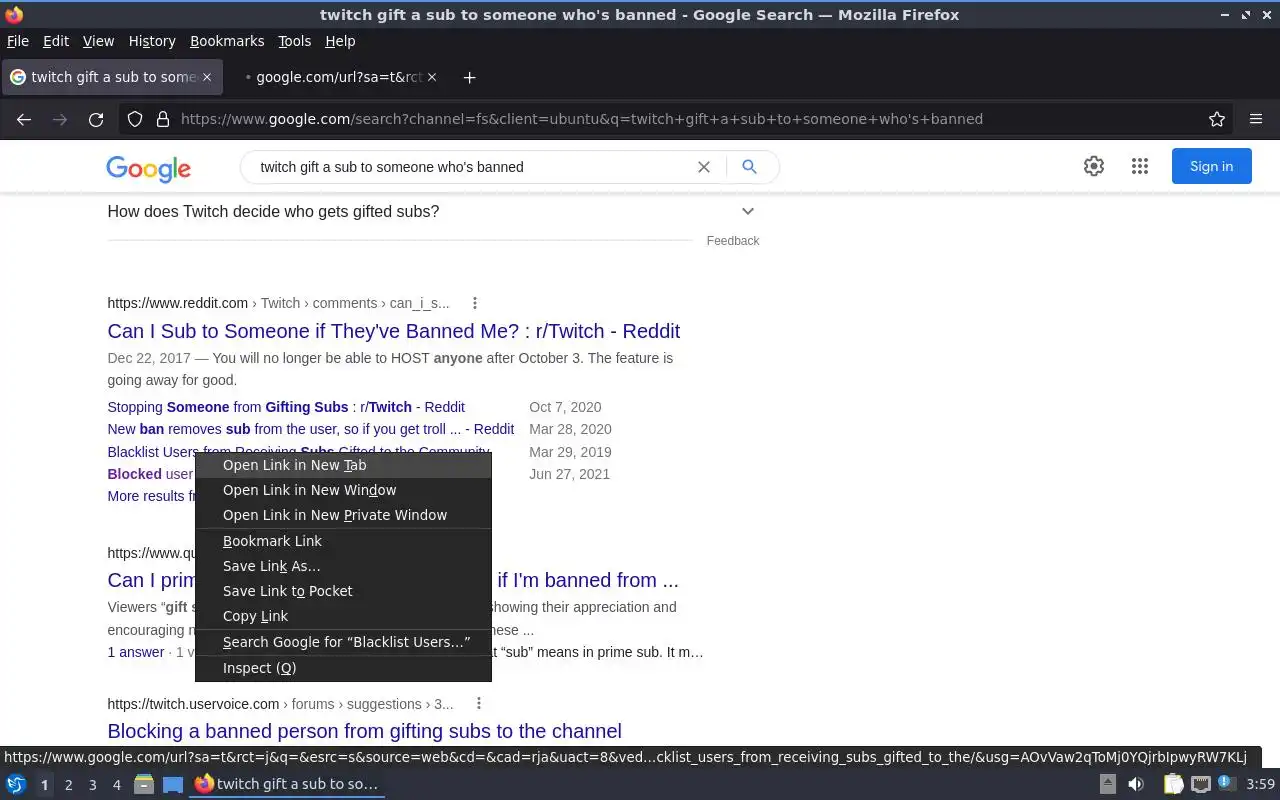This screenshot has width=1280, height=800.
Task: Choose Open Link in New Tab
Action: click(343, 465)
